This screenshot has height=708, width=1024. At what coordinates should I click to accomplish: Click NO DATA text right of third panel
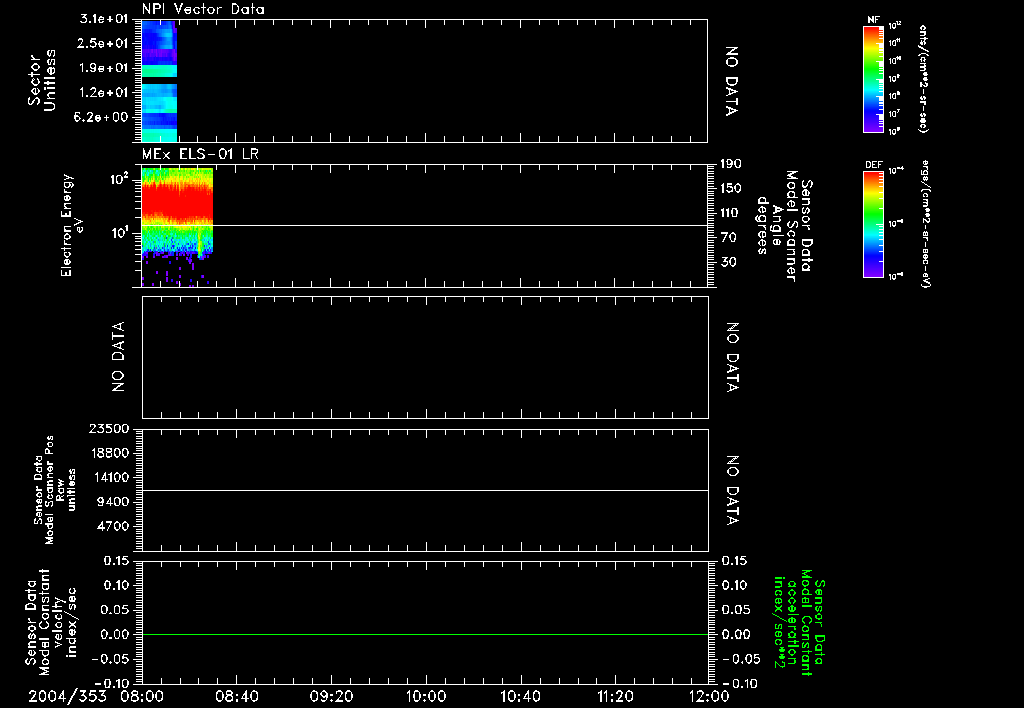(732, 357)
